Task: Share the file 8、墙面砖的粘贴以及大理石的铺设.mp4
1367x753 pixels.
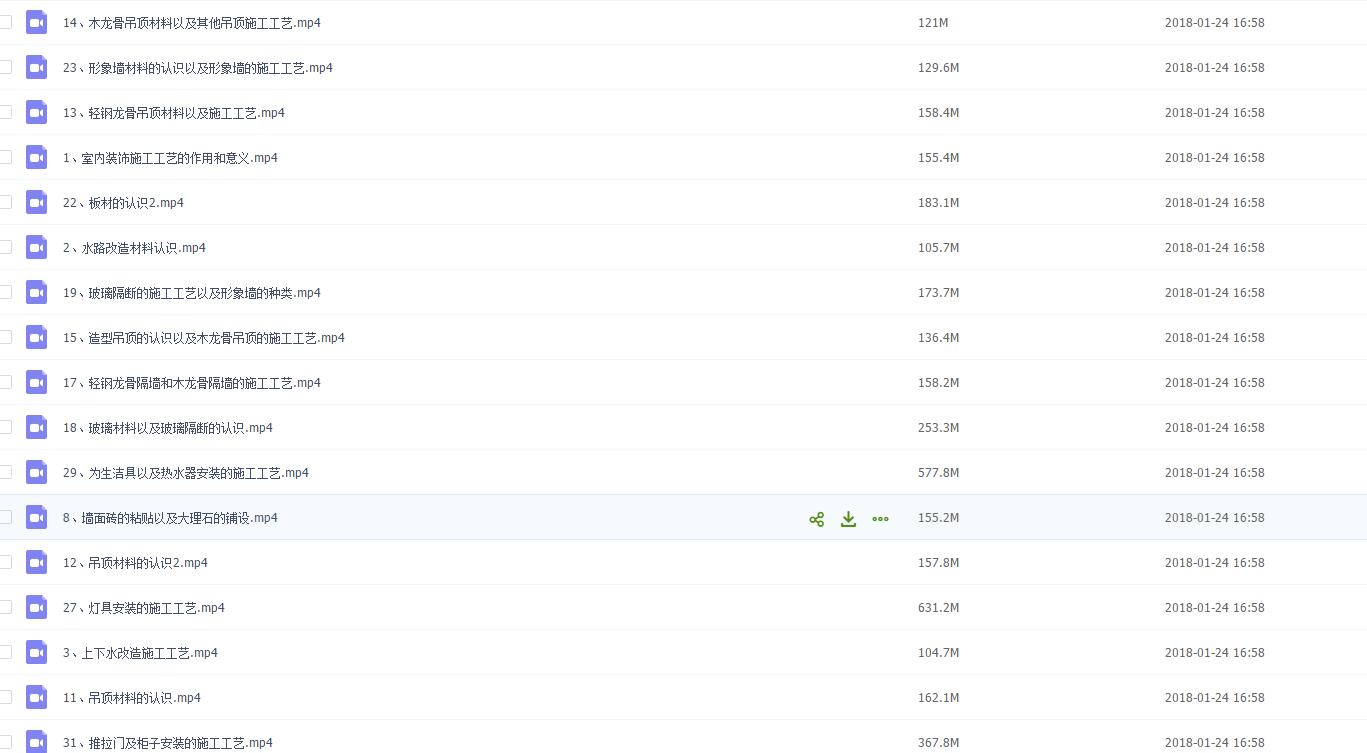Action: pyautogui.click(x=817, y=519)
